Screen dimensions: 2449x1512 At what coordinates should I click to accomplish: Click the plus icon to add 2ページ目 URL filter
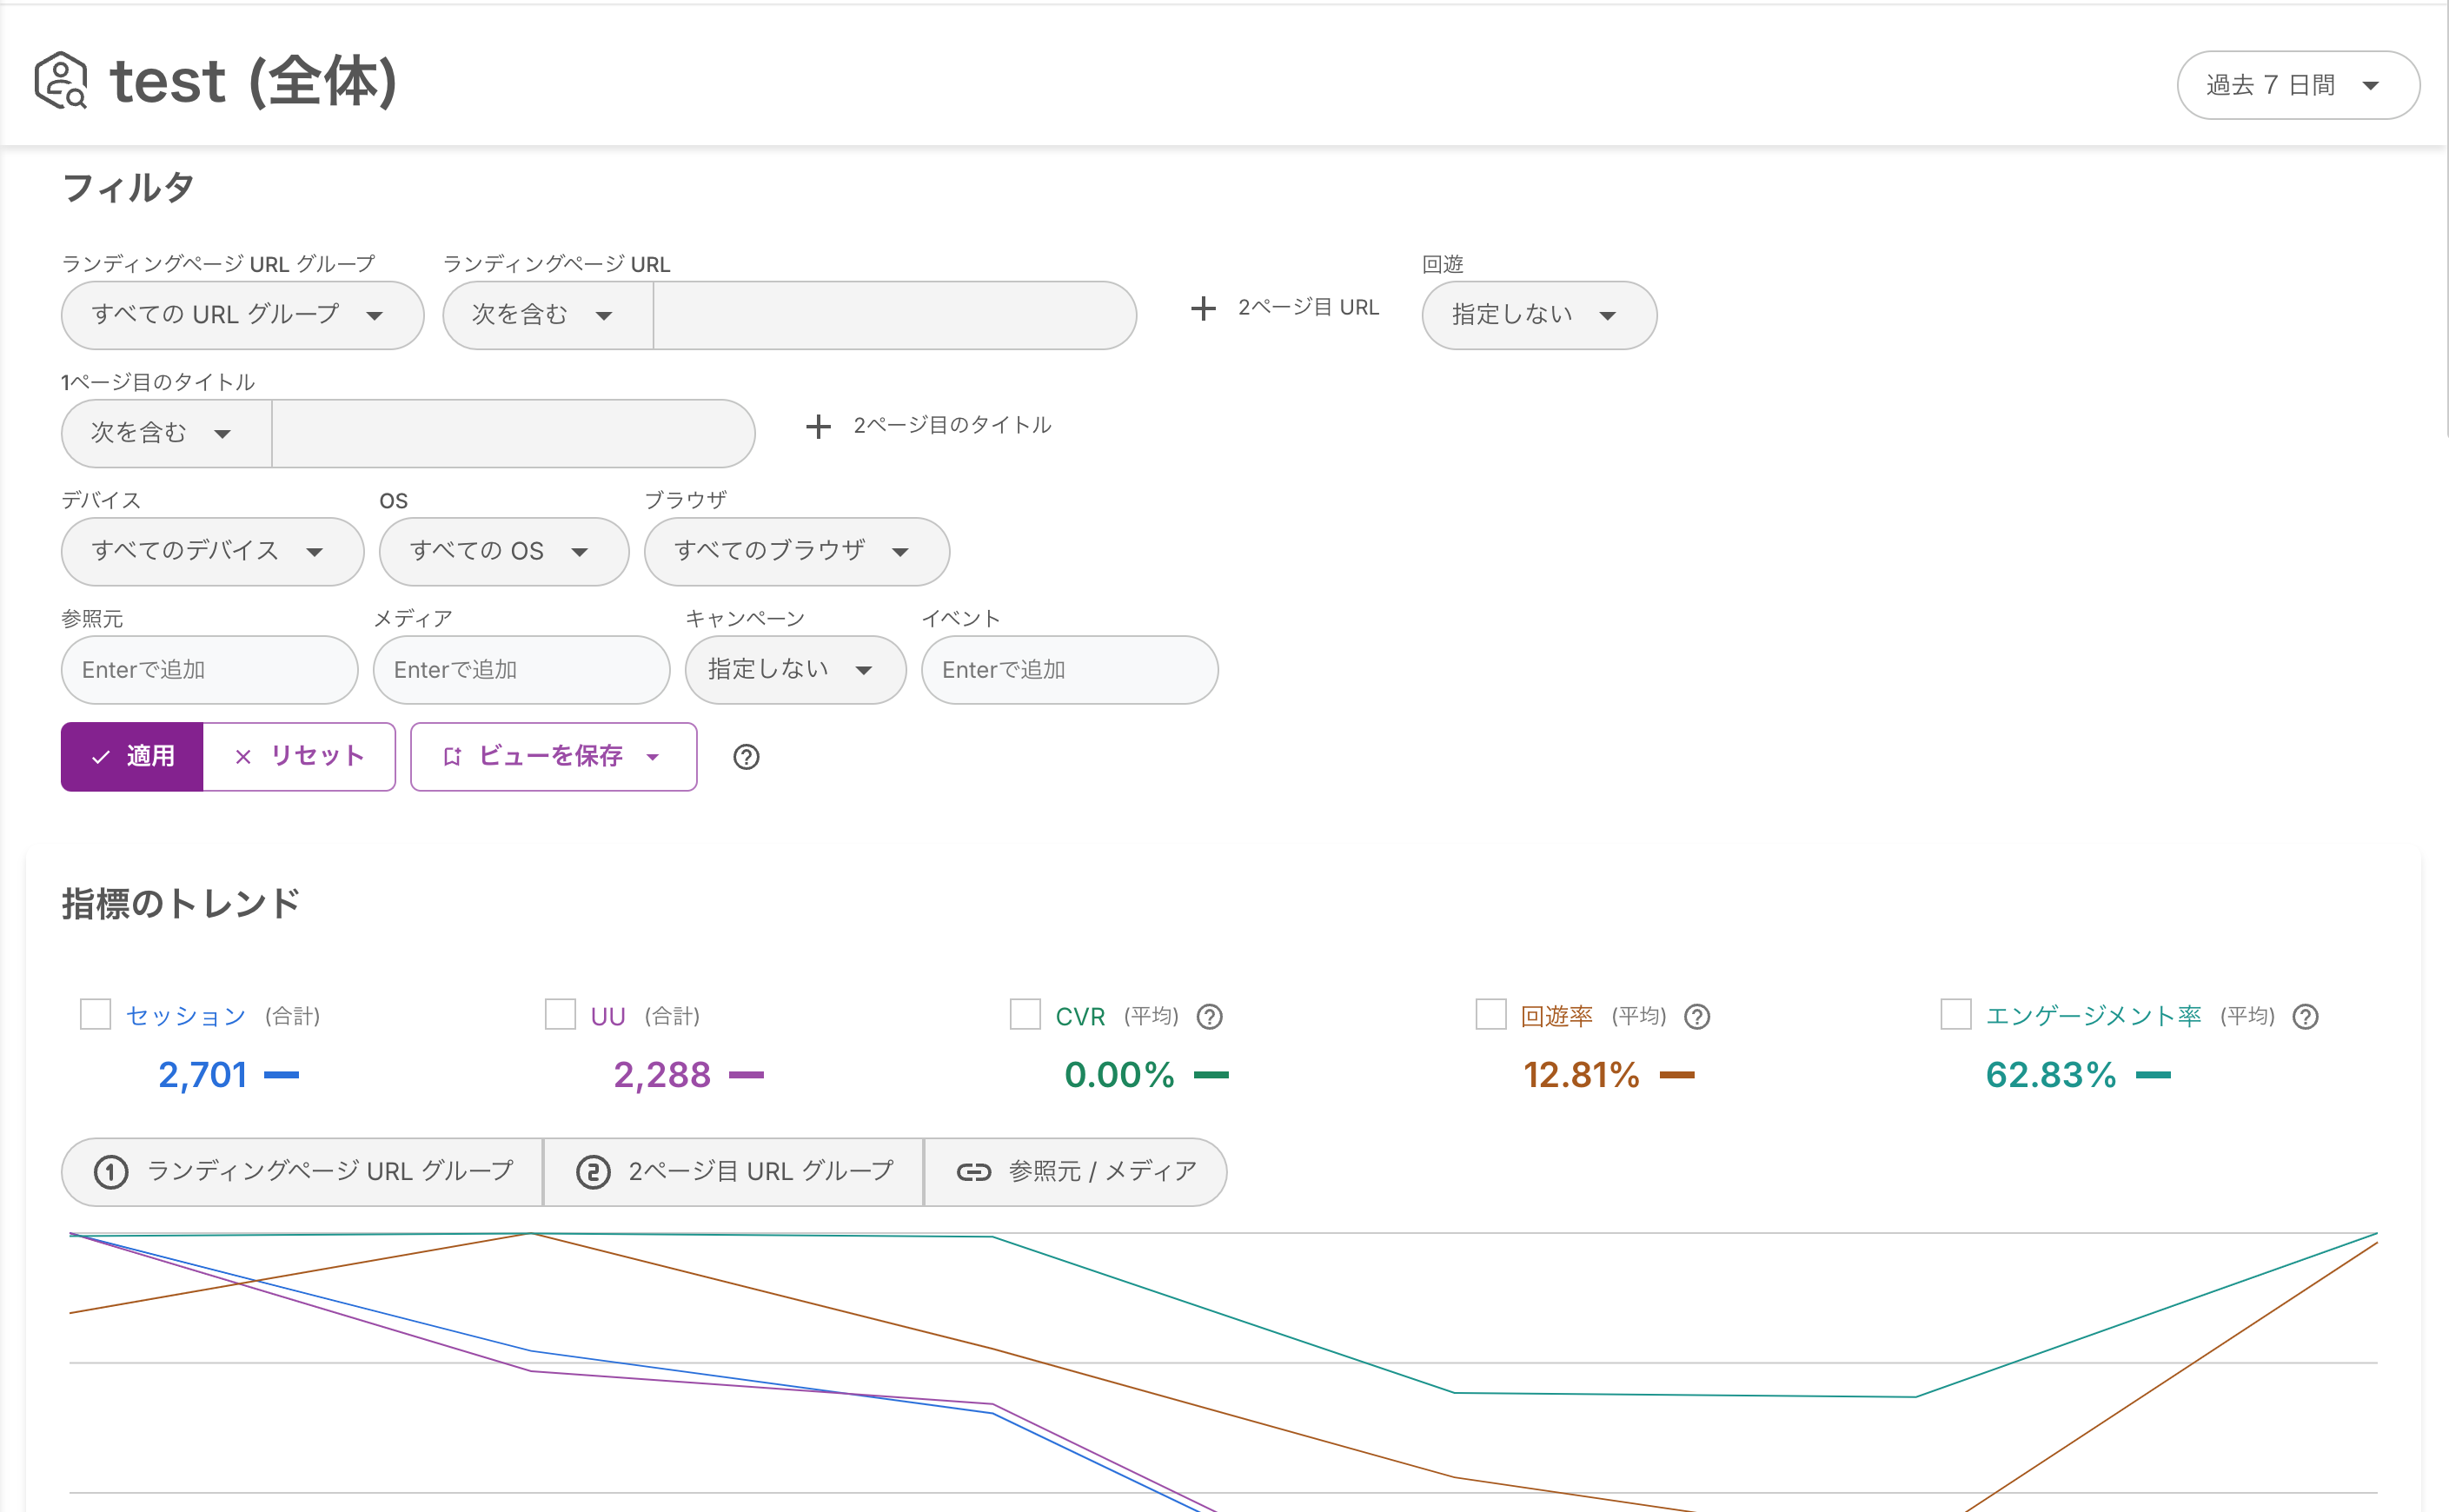pos(1202,308)
